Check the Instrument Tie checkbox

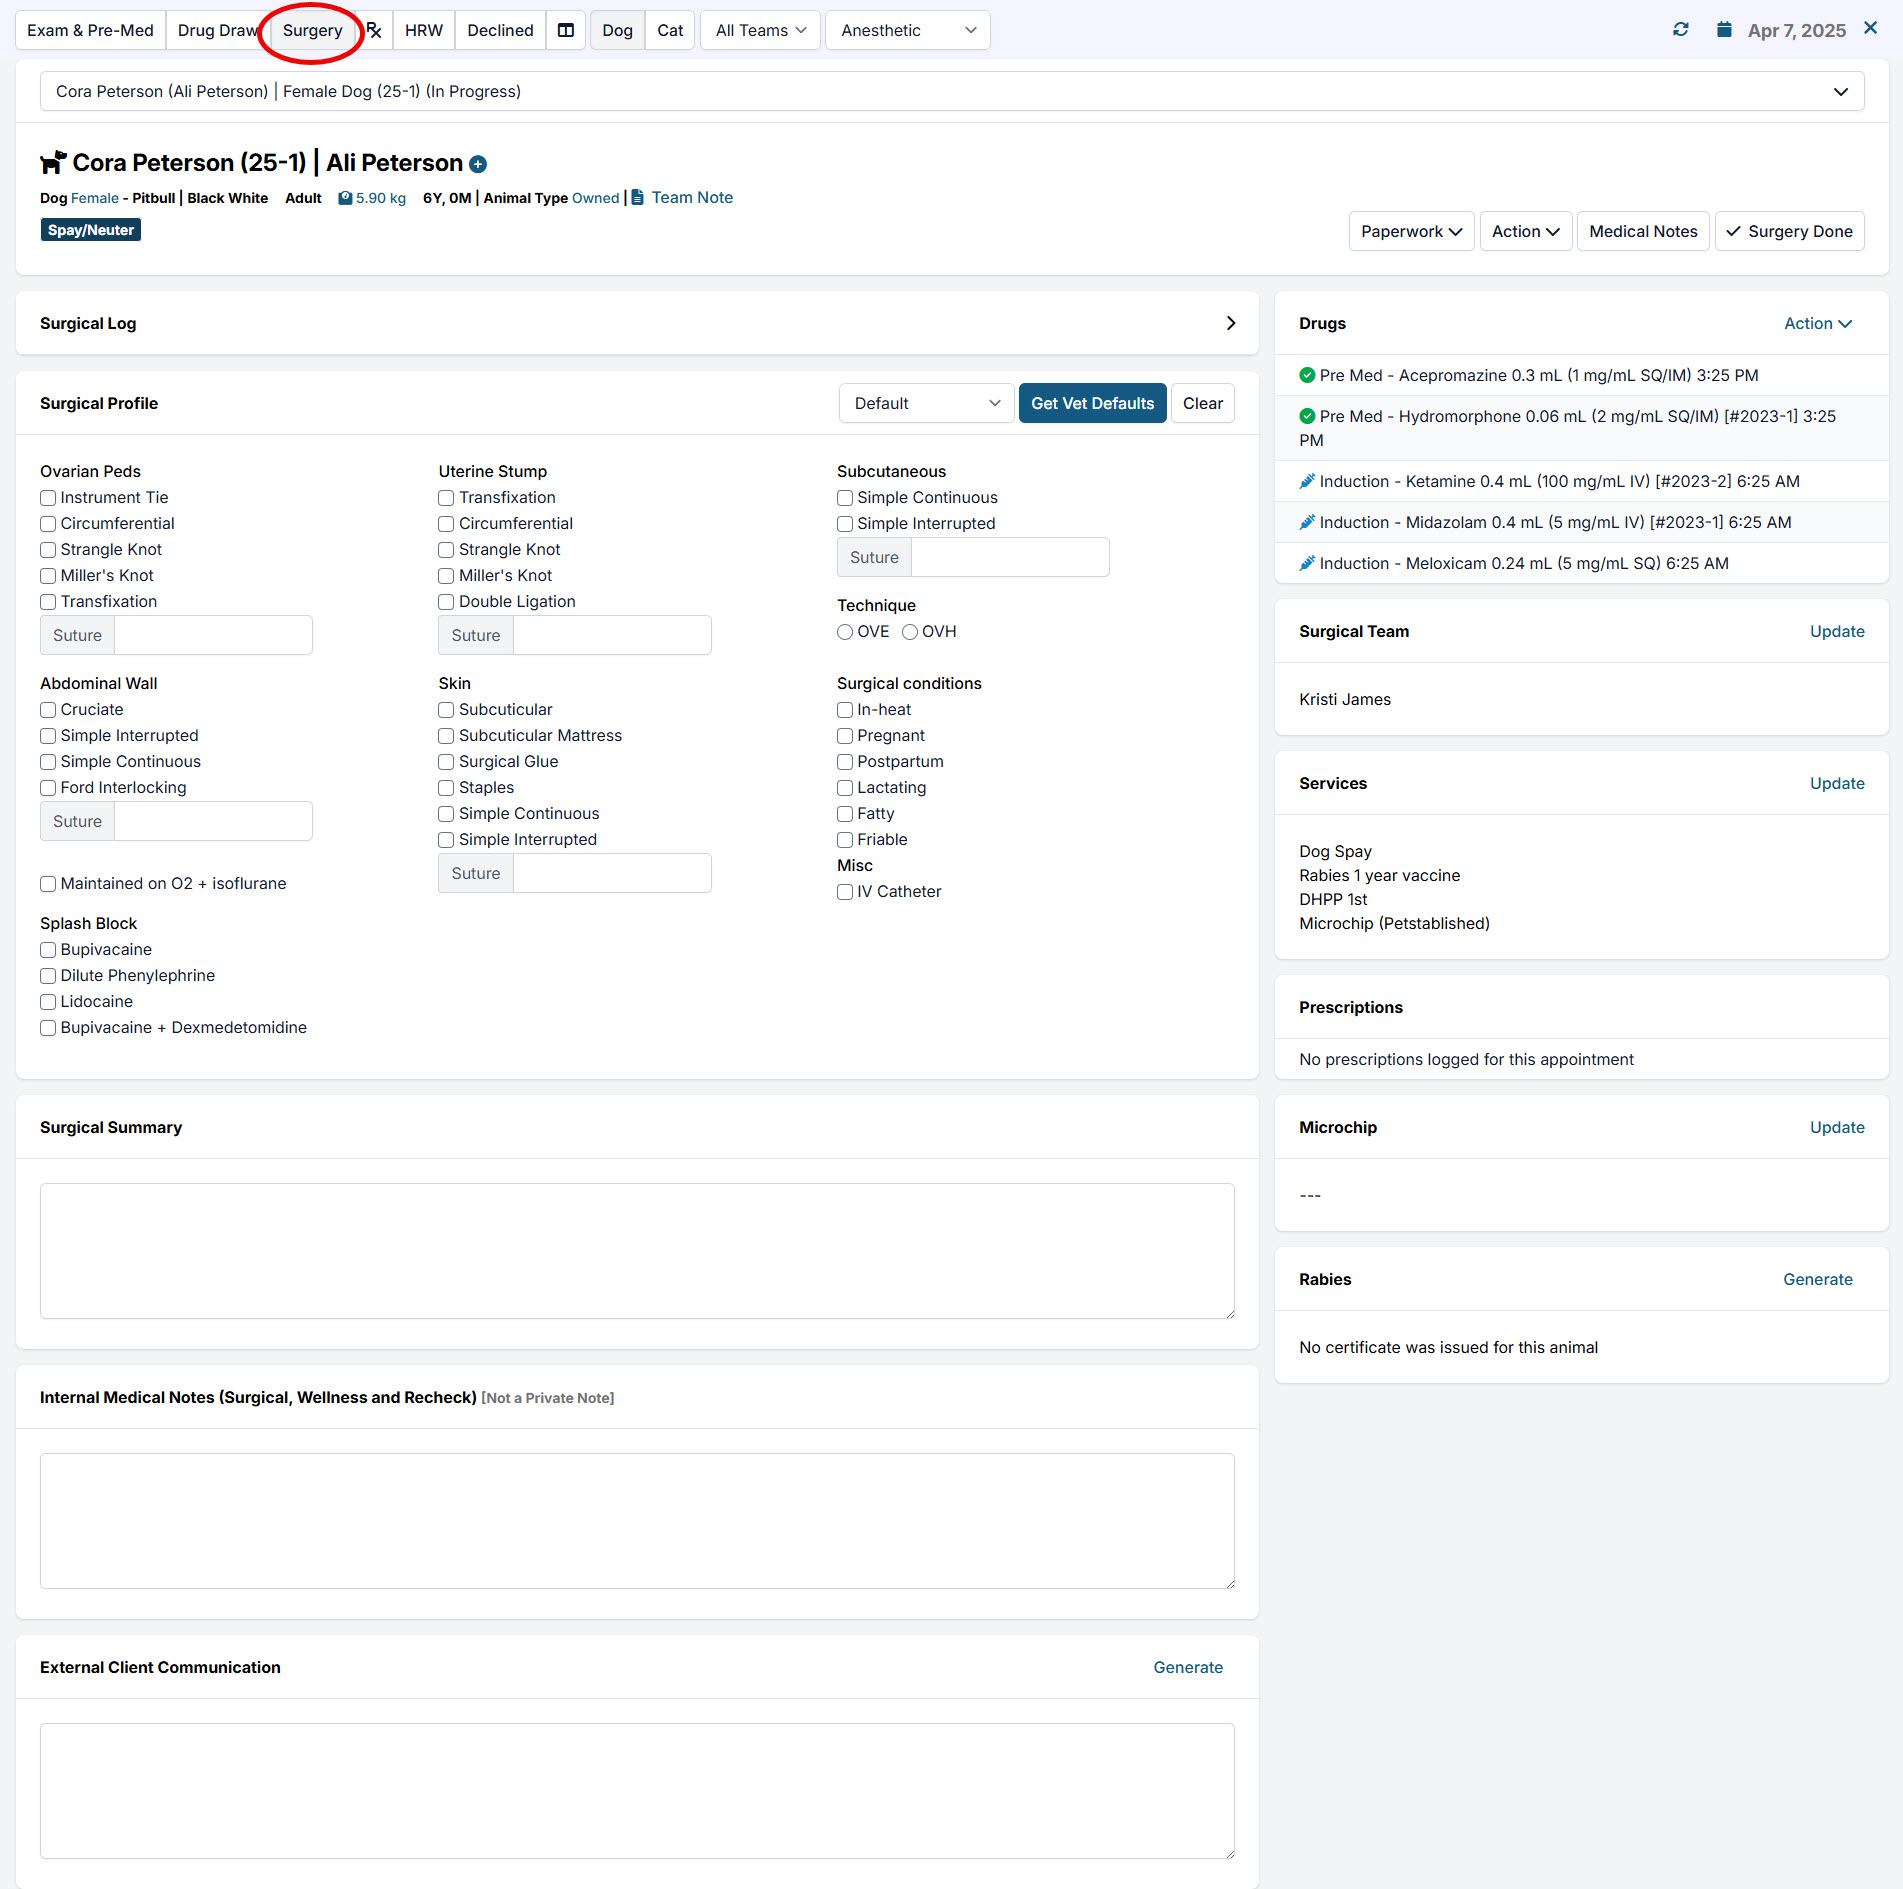click(48, 498)
